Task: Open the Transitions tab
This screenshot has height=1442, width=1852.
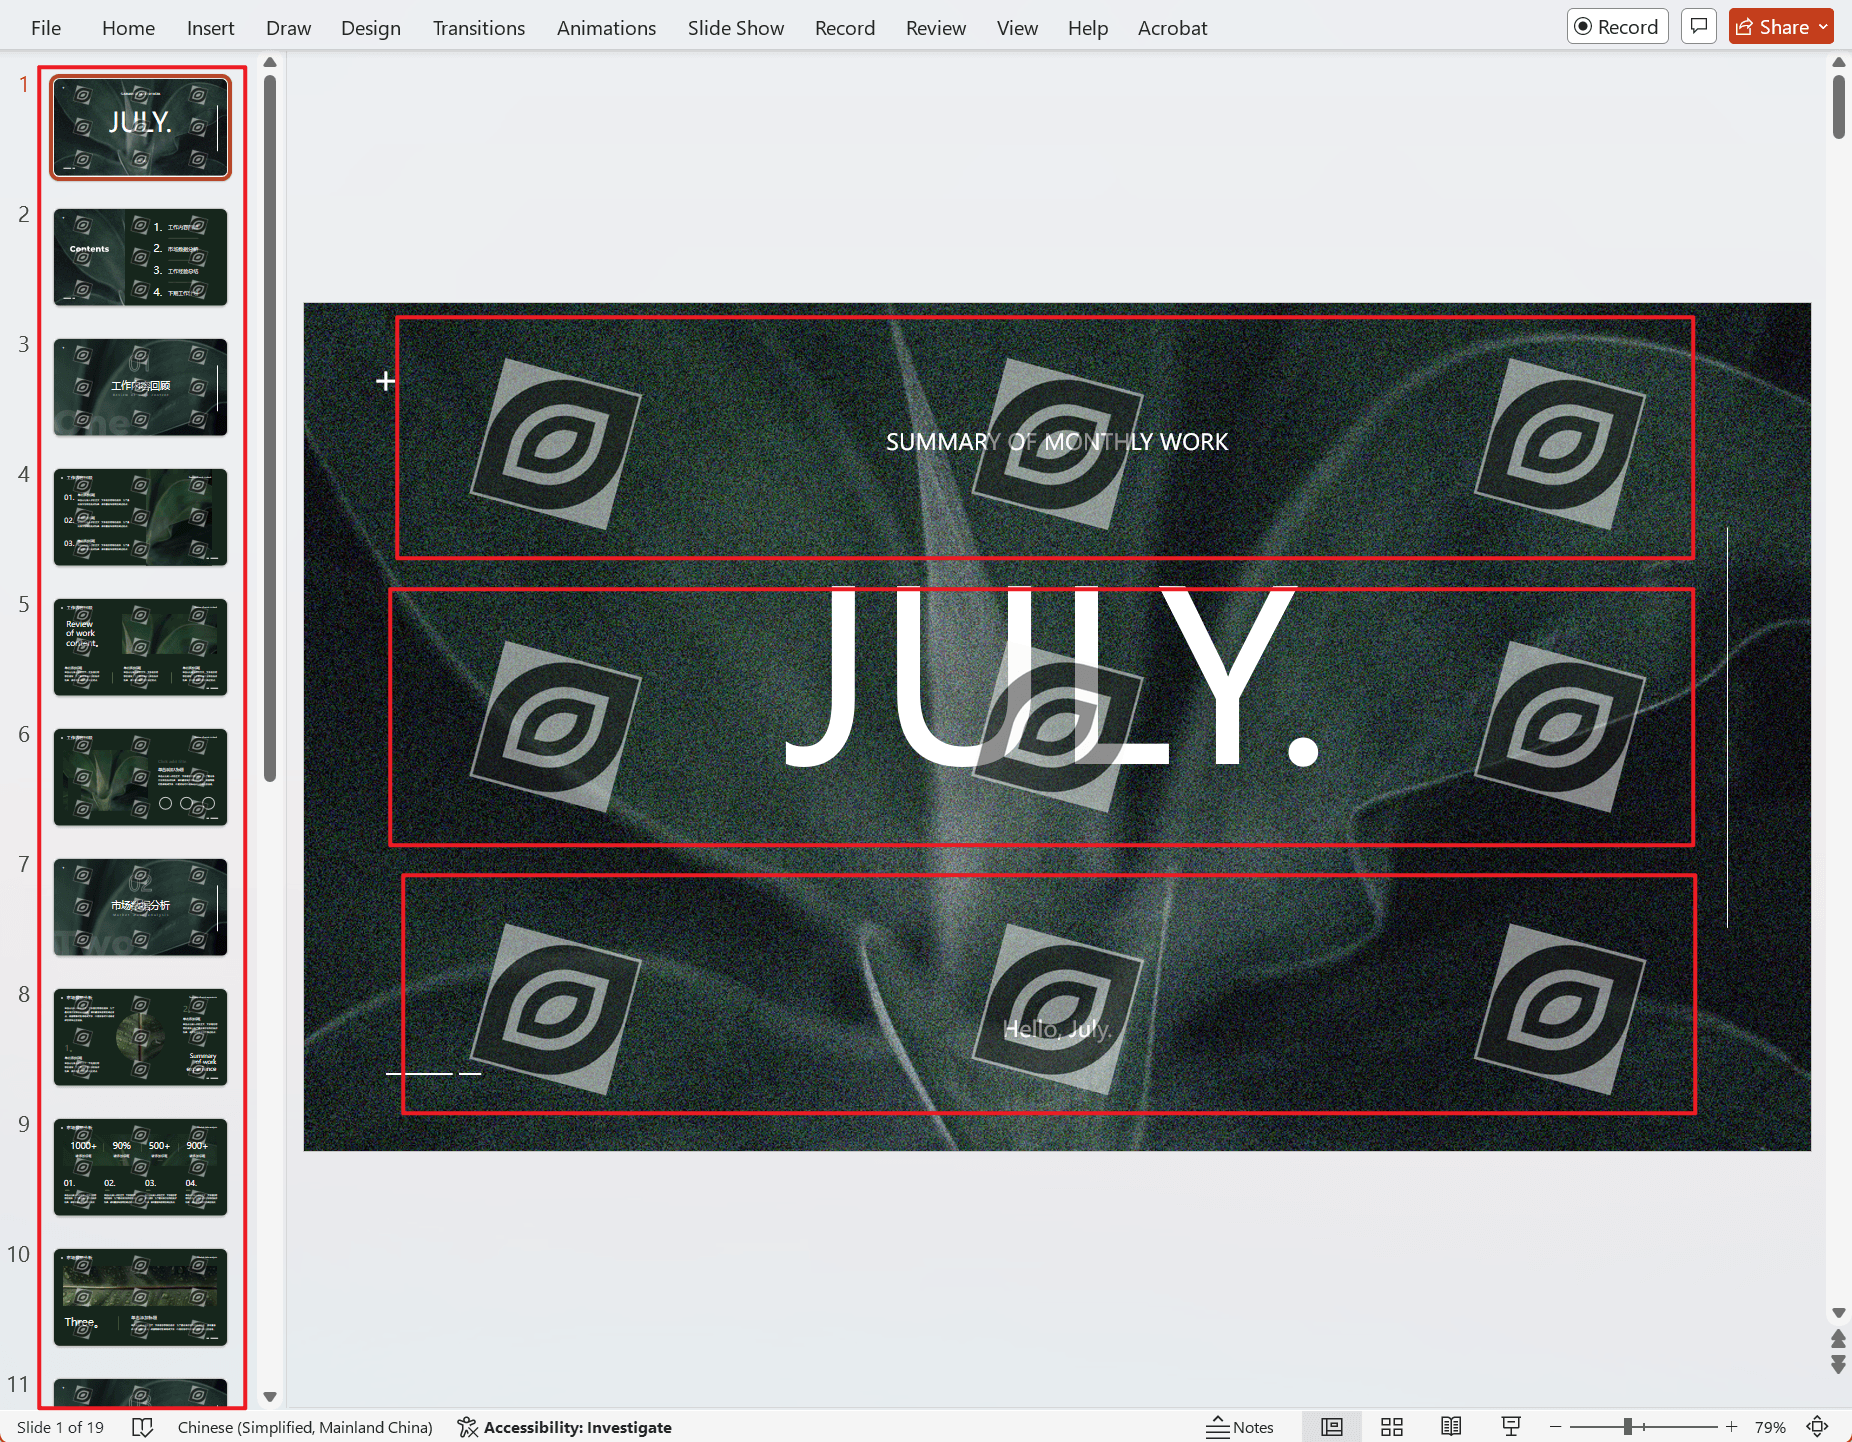Action: [478, 28]
